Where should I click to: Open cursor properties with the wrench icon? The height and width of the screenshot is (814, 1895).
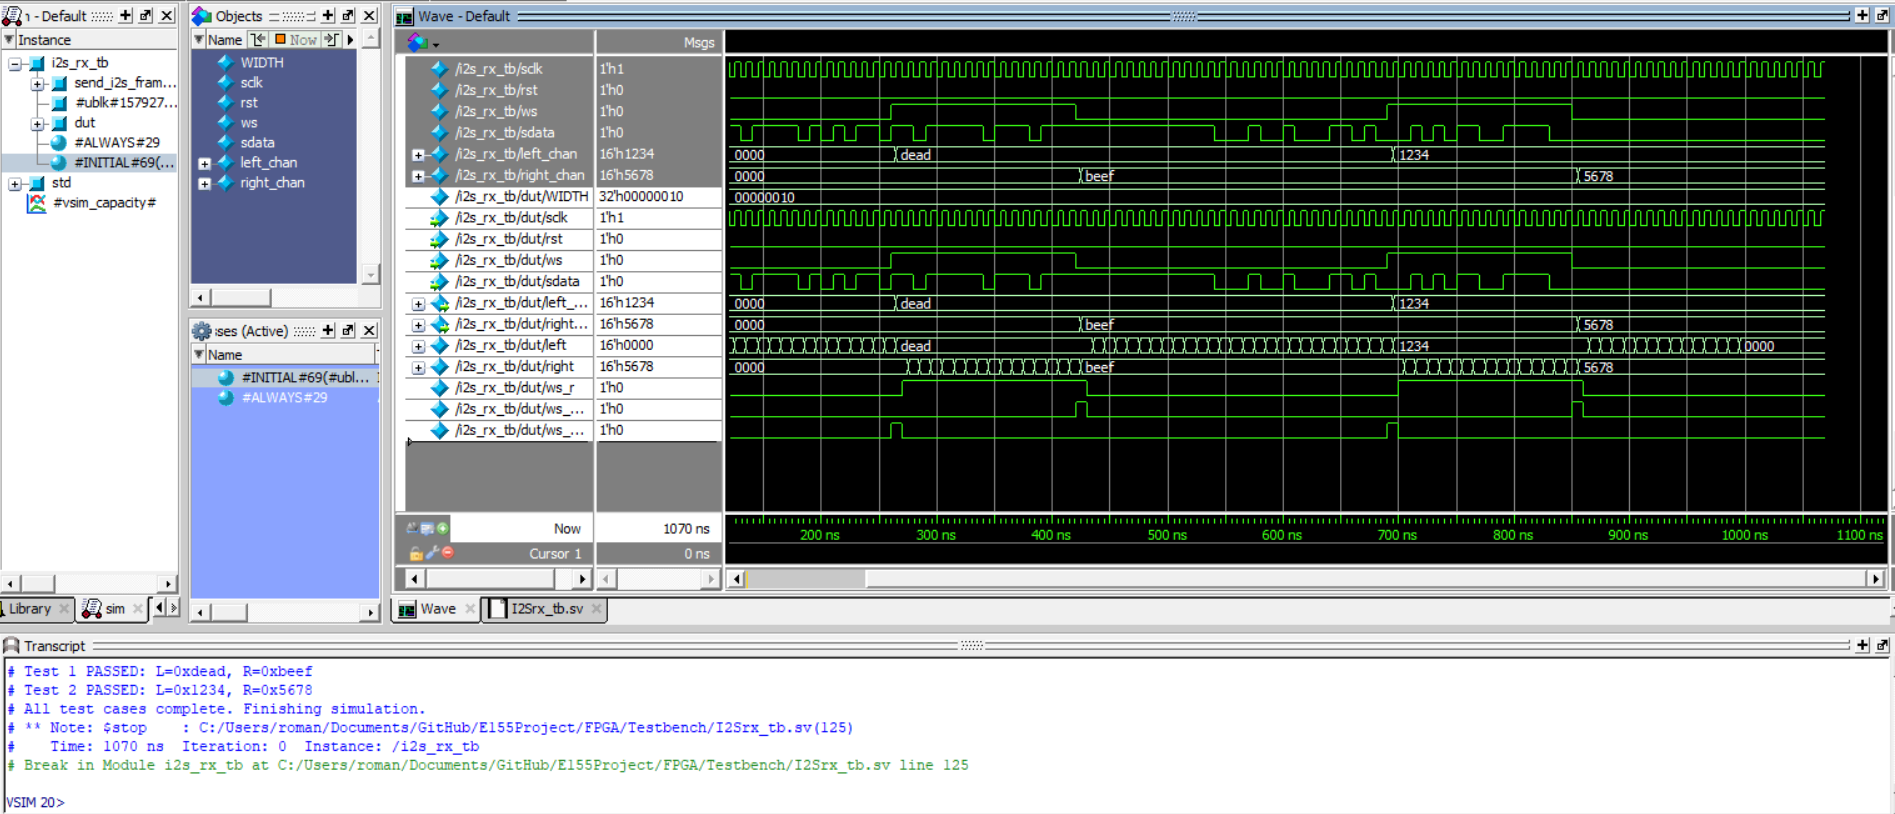432,553
